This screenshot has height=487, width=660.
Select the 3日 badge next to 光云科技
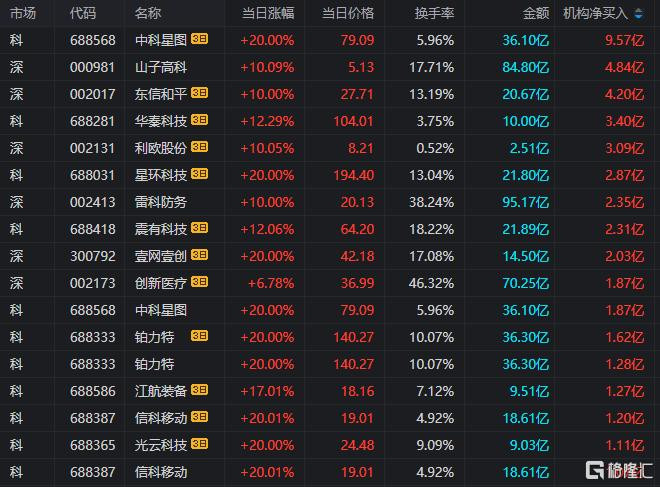(x=200, y=444)
